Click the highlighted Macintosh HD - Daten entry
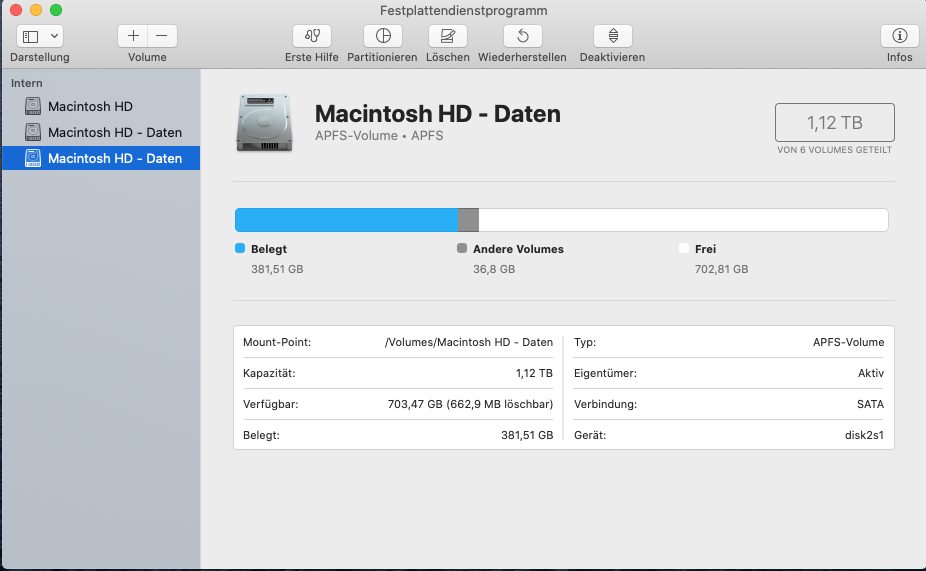The width and height of the screenshot is (926, 571). coord(114,158)
